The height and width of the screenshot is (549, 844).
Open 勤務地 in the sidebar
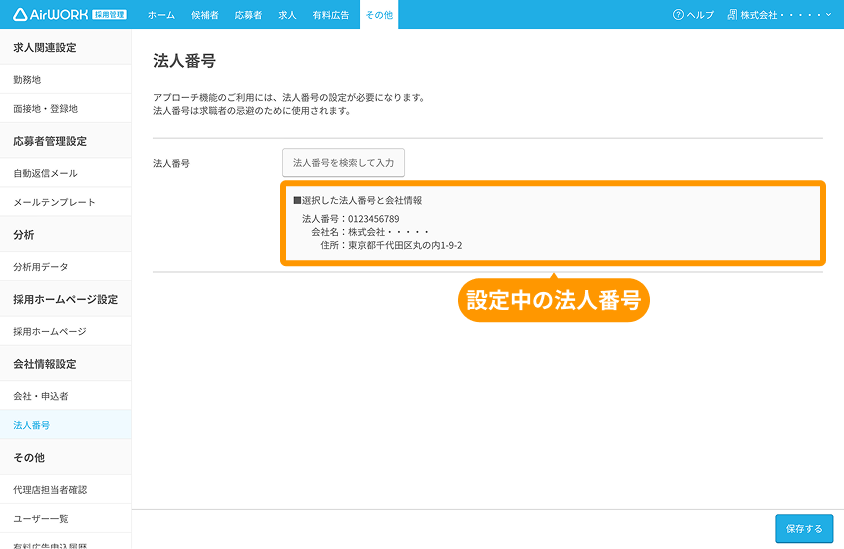[x=66, y=80]
